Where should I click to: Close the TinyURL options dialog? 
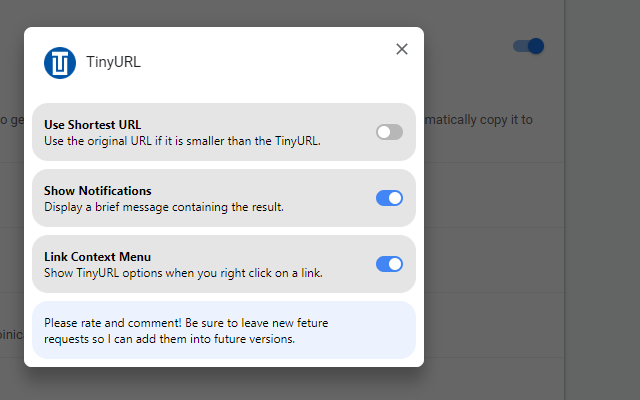[x=402, y=49]
